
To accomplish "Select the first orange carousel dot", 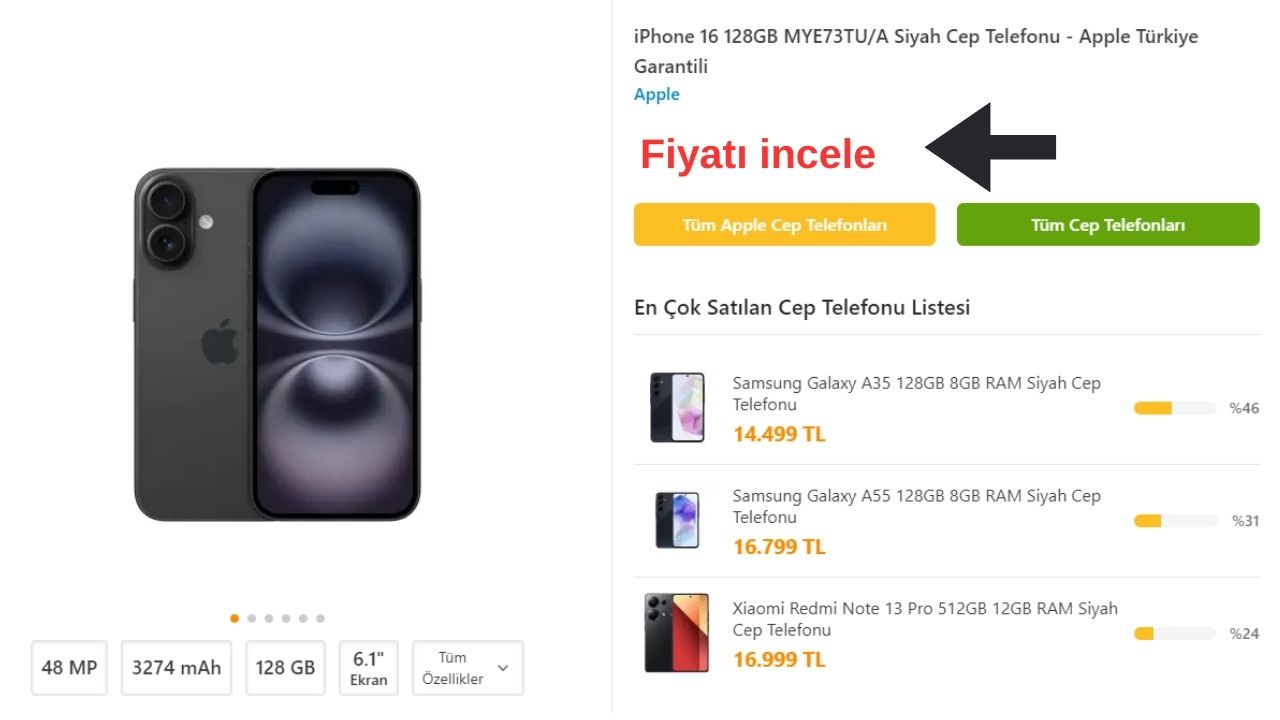I will coord(235,618).
